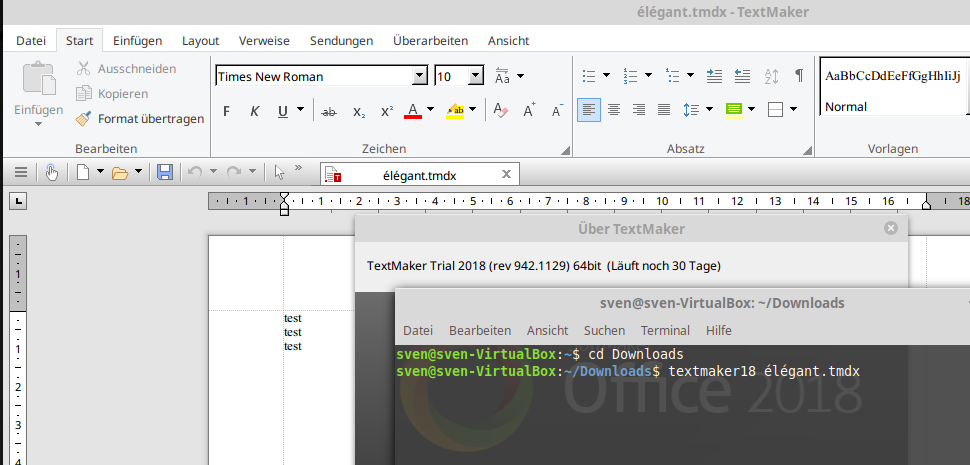Viewport: 970px width, 465px height.
Task: Decrease font size with A- icon
Action: (x=557, y=111)
